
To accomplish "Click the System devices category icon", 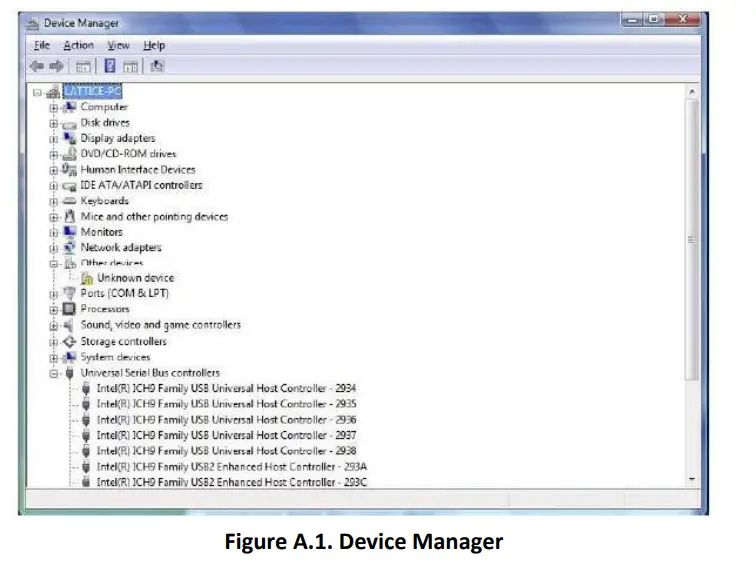I will point(69,357).
